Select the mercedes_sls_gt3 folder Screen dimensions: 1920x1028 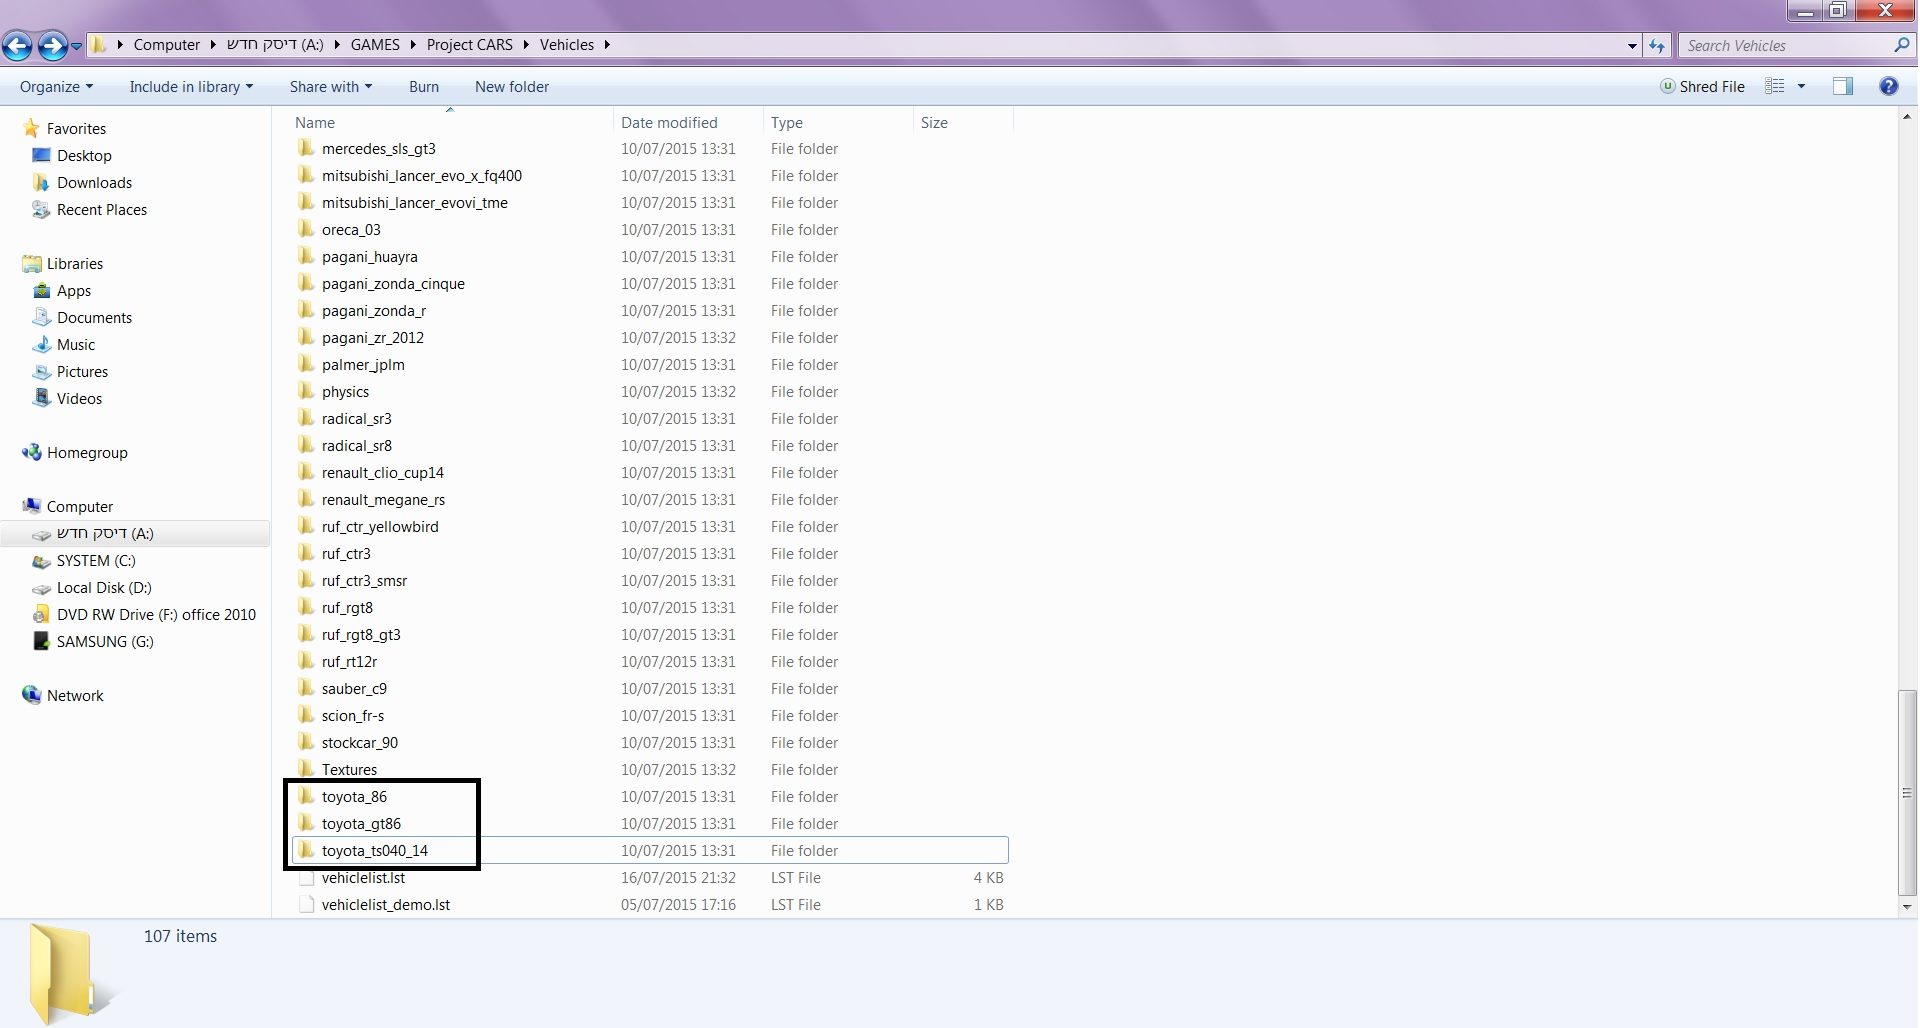tap(379, 148)
